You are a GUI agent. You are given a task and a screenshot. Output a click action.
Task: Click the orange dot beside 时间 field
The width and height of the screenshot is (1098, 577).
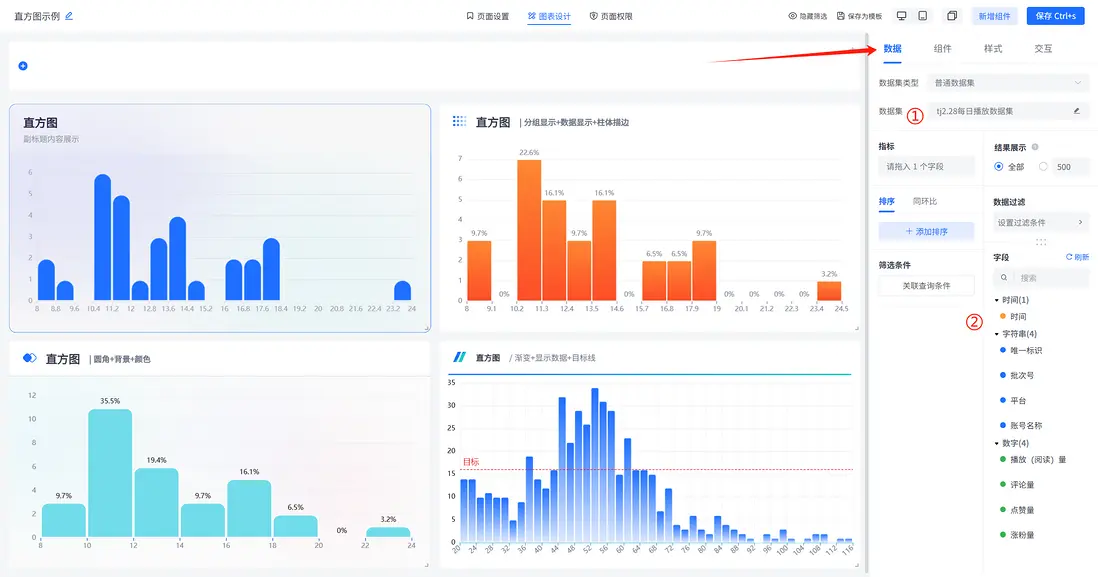click(x=1003, y=317)
